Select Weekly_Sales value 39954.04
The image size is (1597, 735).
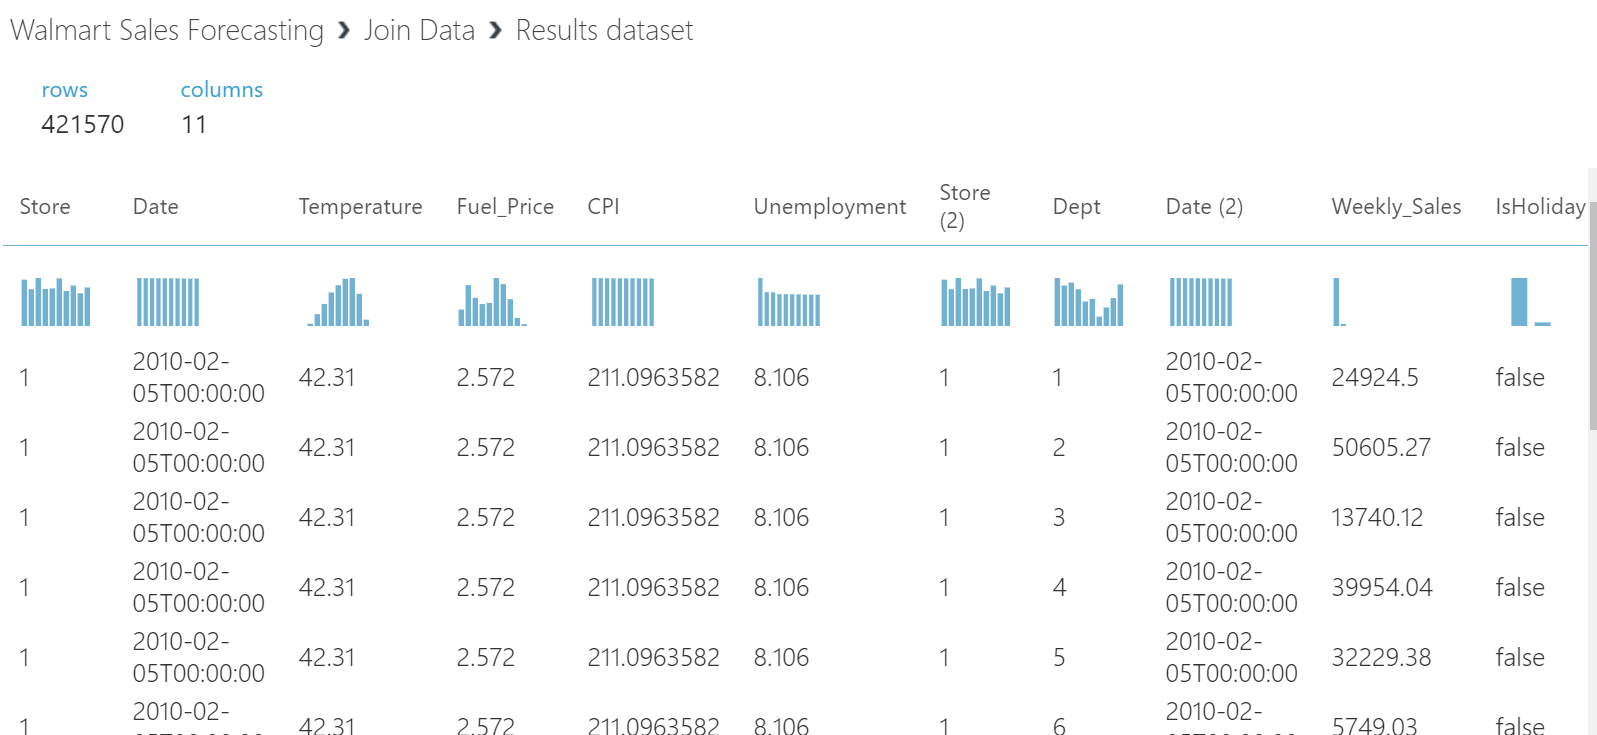(x=1382, y=587)
